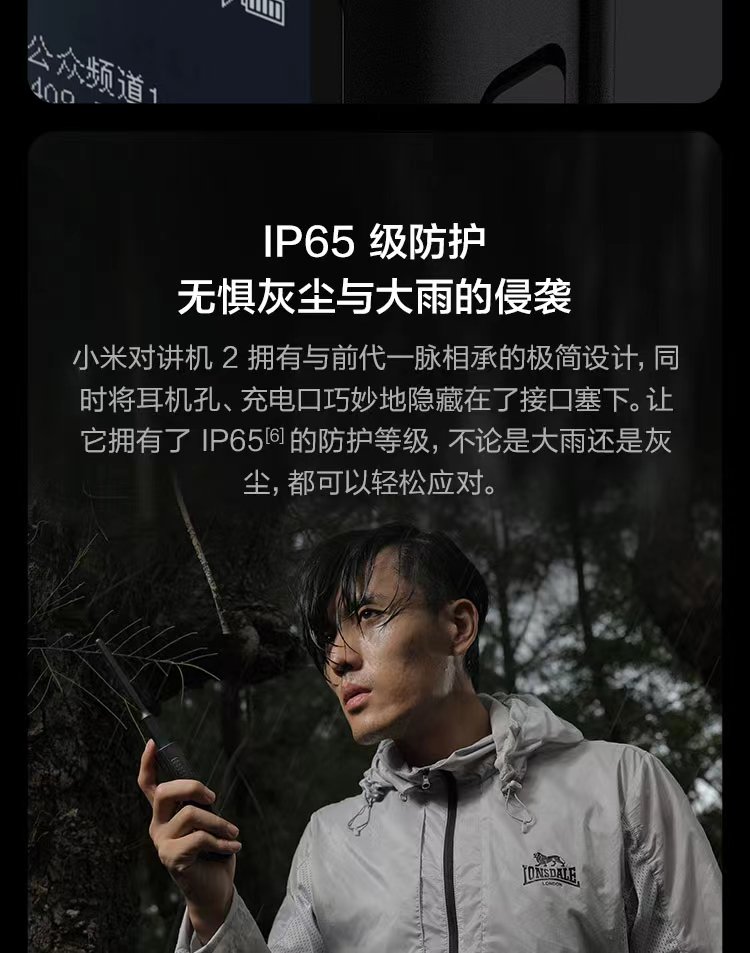Select the 'IP65 级防护' headline
750x953 pixels.
pos(374,241)
